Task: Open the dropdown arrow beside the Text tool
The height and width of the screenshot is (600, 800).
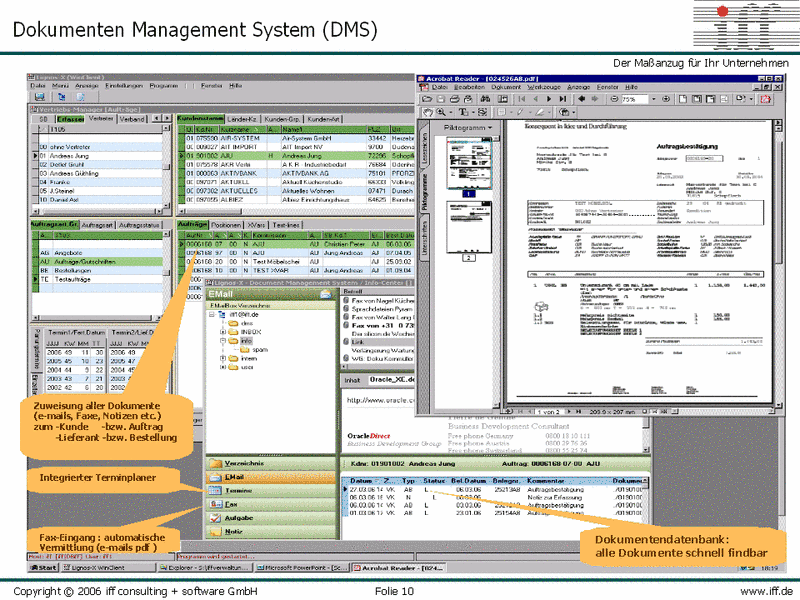Action: coord(473,112)
